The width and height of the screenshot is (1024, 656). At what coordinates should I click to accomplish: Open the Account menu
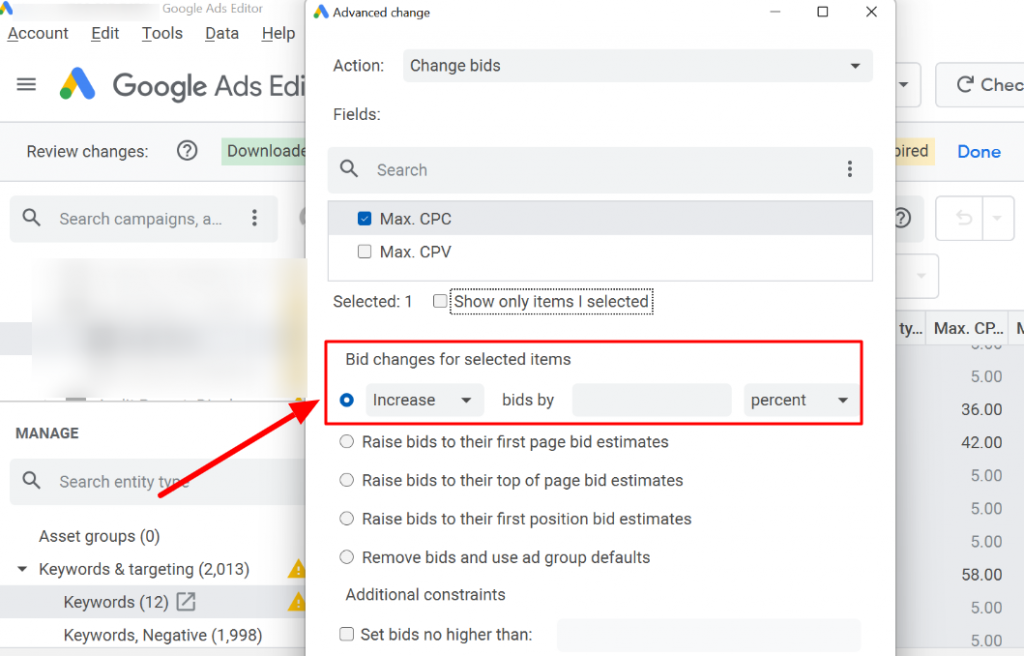tap(38, 33)
